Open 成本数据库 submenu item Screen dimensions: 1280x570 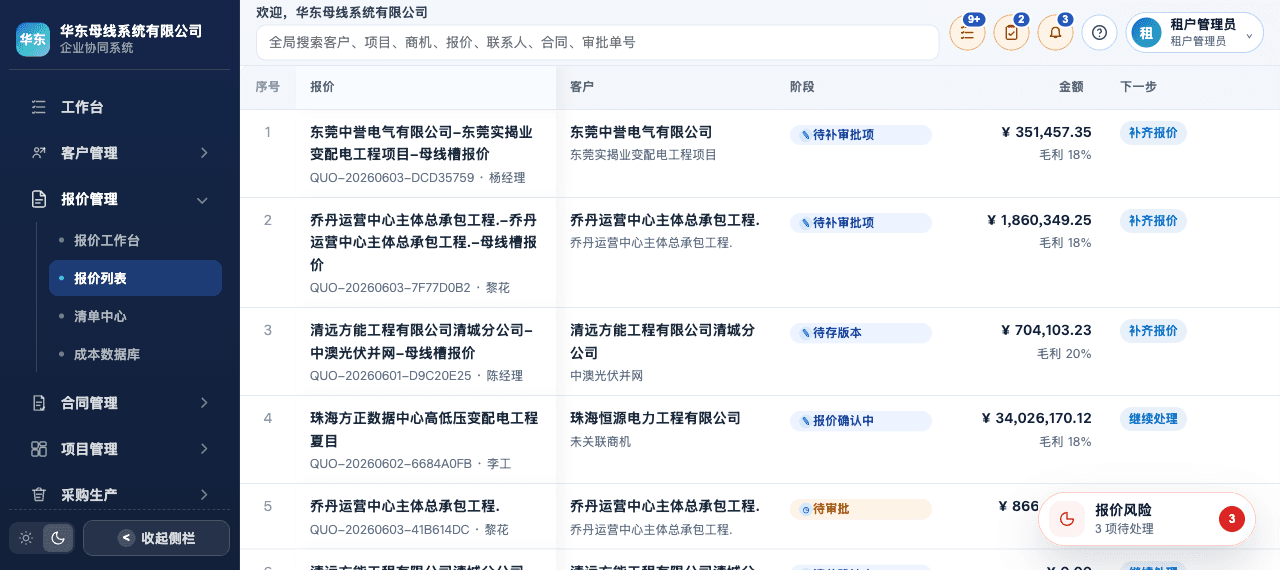click(135, 354)
